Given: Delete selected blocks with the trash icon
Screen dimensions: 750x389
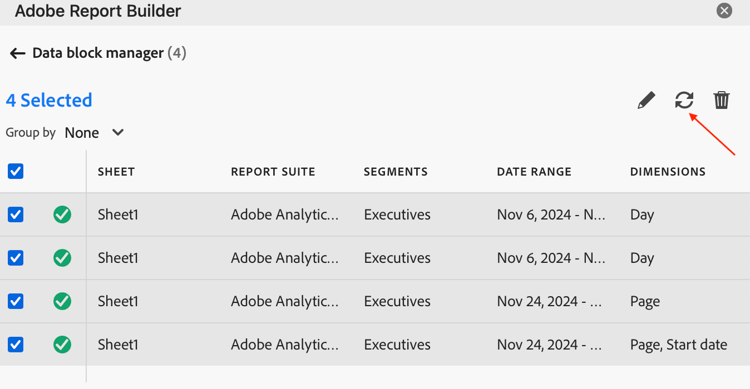Looking at the screenshot, I should point(721,100).
